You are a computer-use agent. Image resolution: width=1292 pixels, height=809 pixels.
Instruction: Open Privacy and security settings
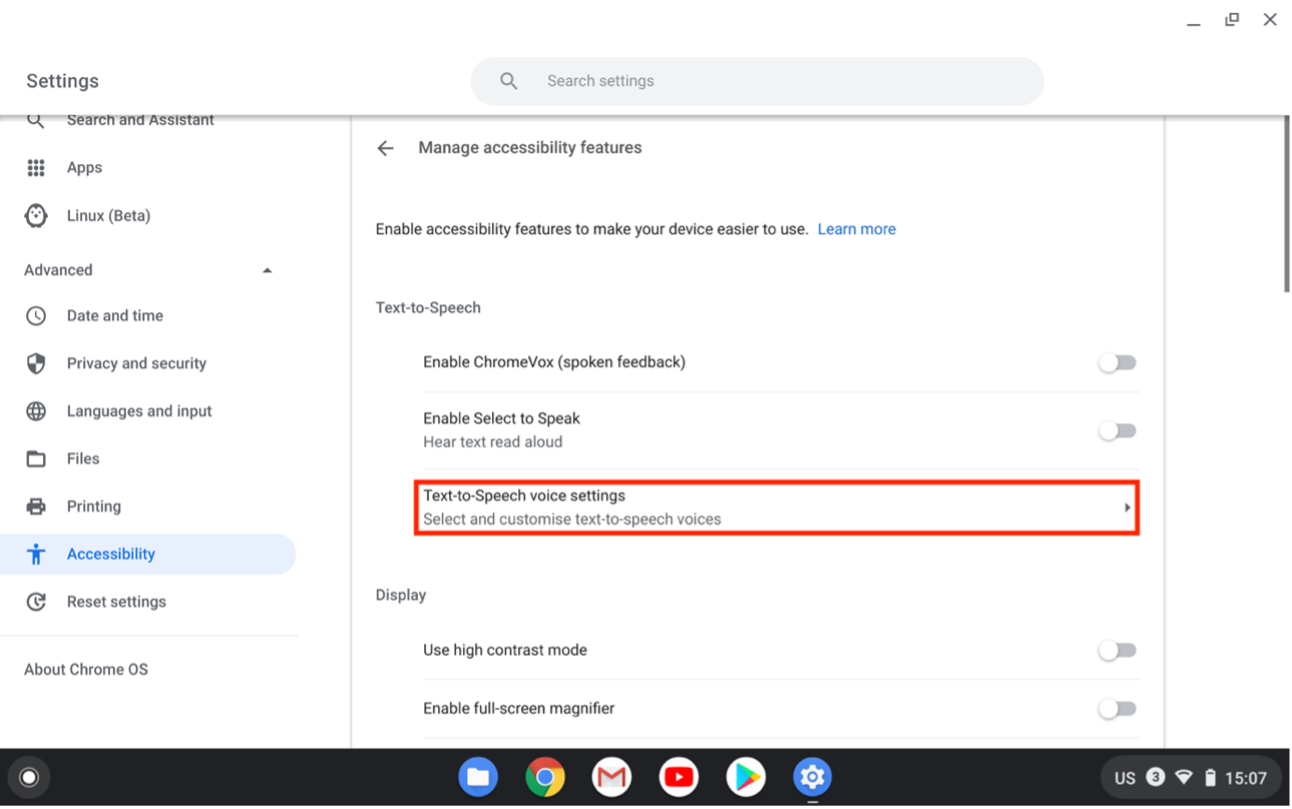(136, 363)
